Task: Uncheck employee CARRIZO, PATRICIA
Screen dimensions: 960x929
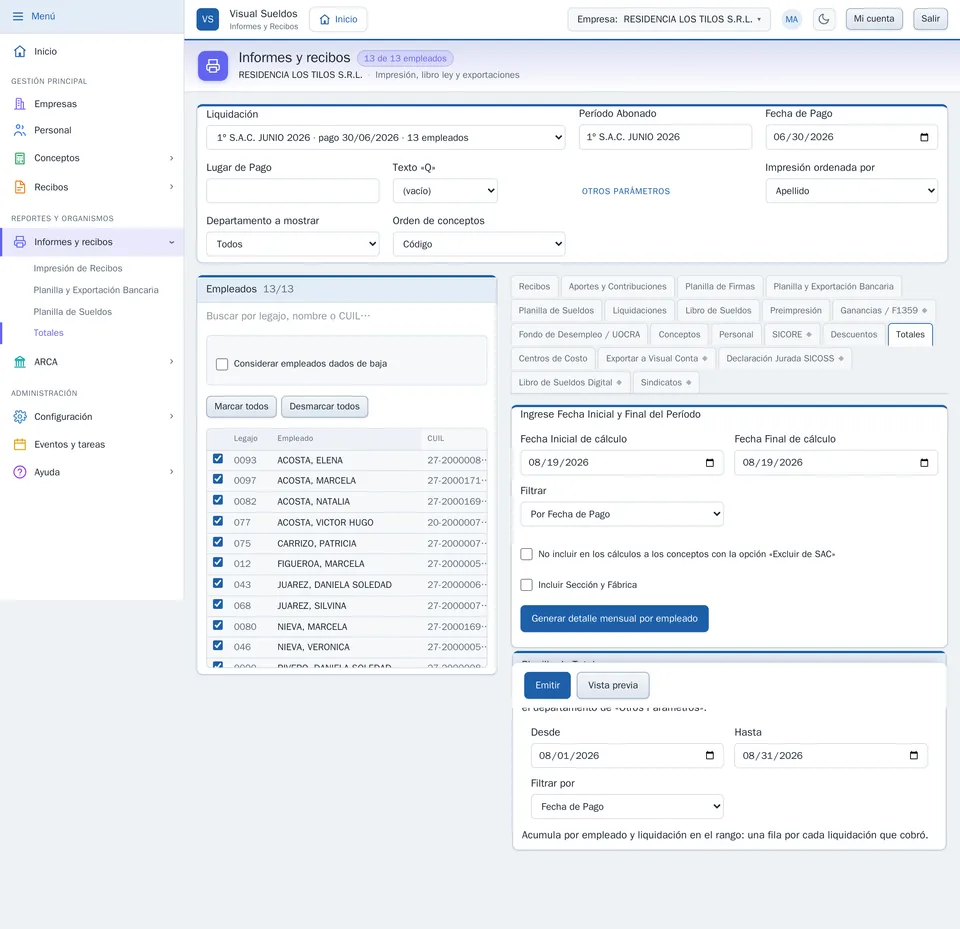Action: tap(218, 542)
